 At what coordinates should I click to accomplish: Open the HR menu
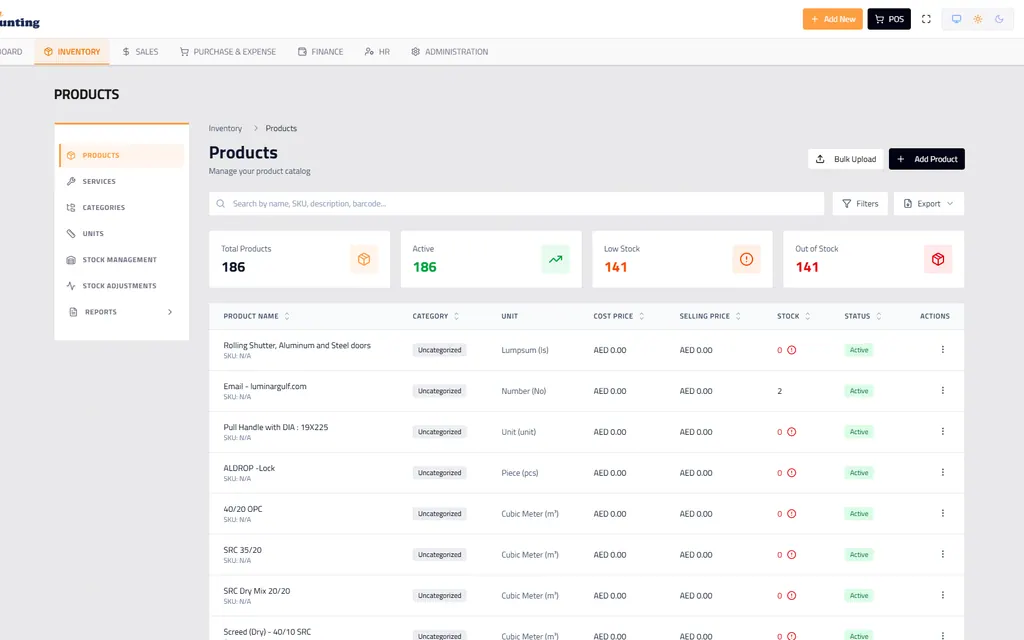point(377,52)
